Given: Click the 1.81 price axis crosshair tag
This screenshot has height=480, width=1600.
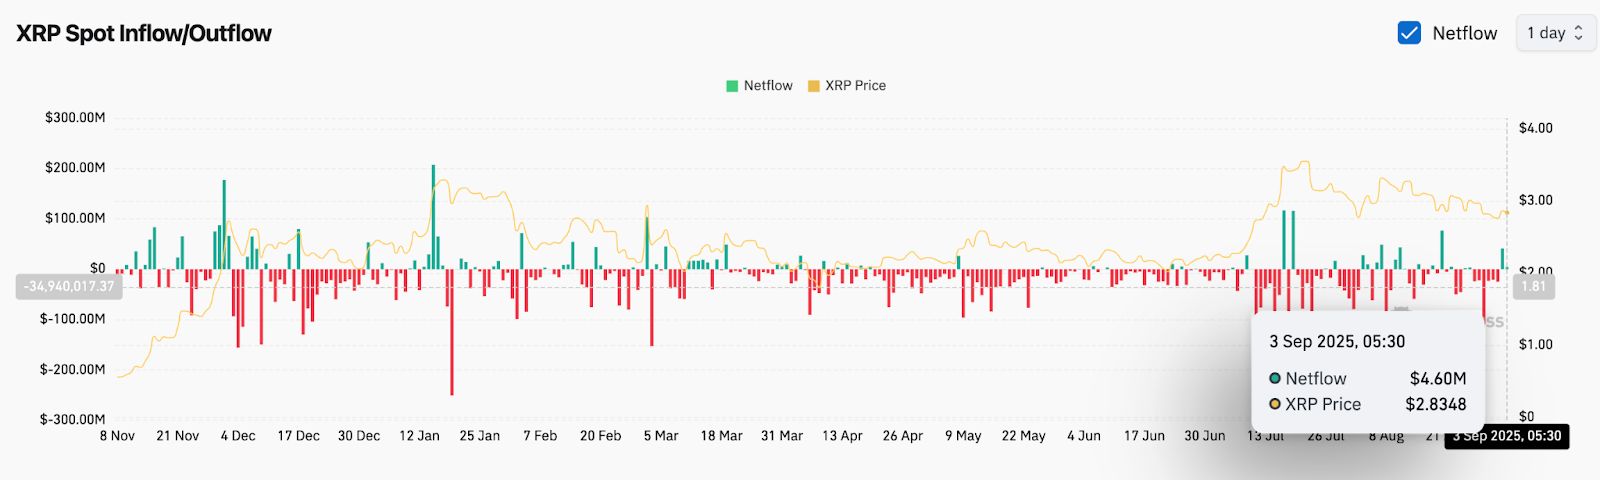Looking at the screenshot, I should [1533, 287].
